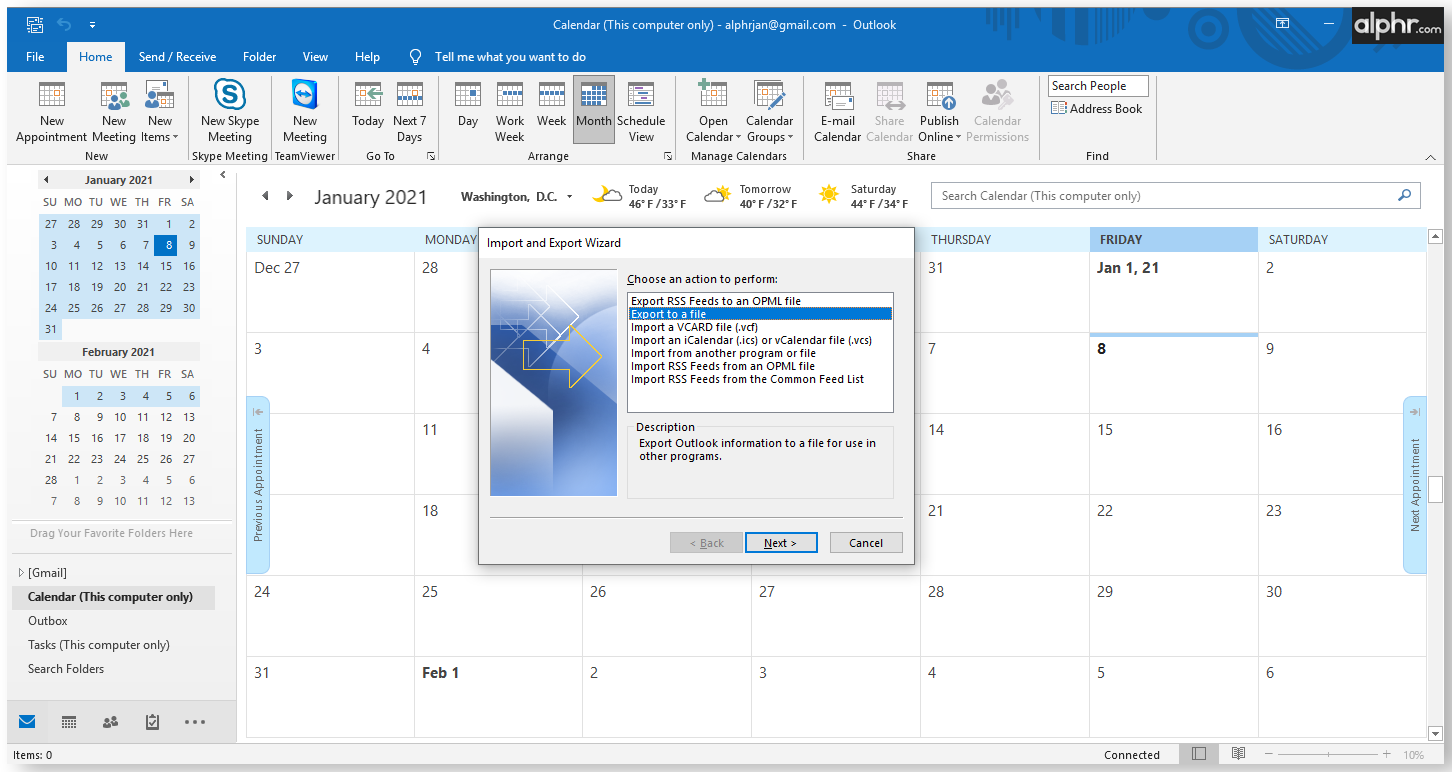This screenshot has height=772, width=1452.
Task: Undo the last action in quick access toolbar
Action: coord(65,23)
